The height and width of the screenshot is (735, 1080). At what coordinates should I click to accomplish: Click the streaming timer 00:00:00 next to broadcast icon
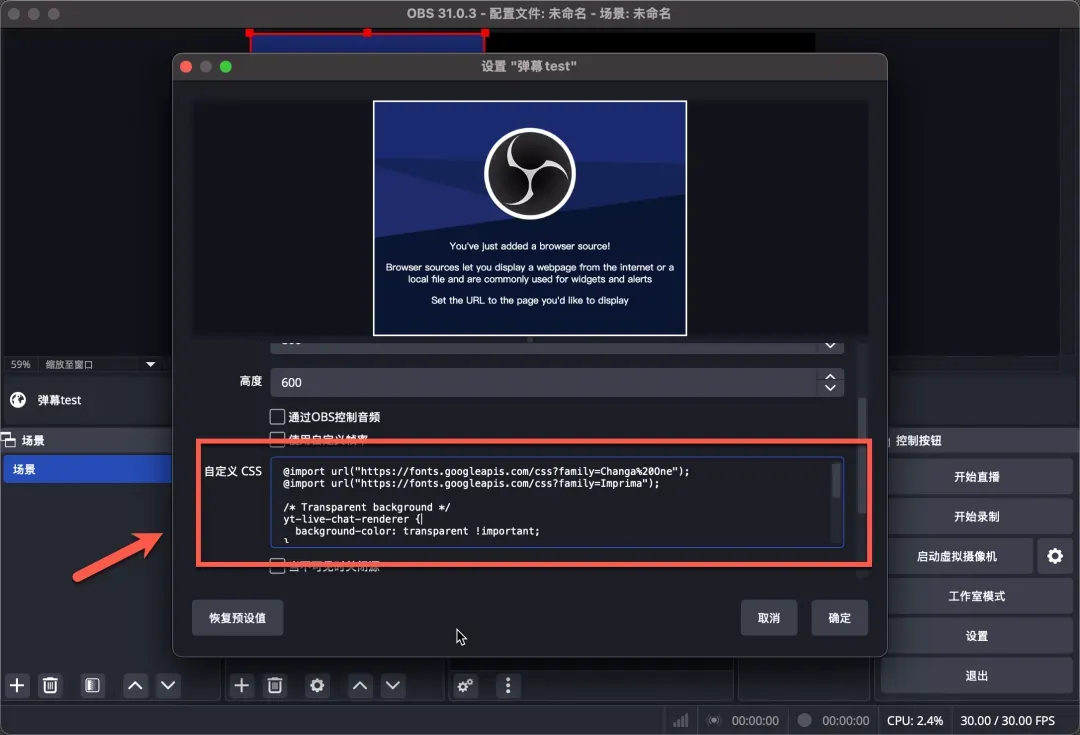coord(755,721)
